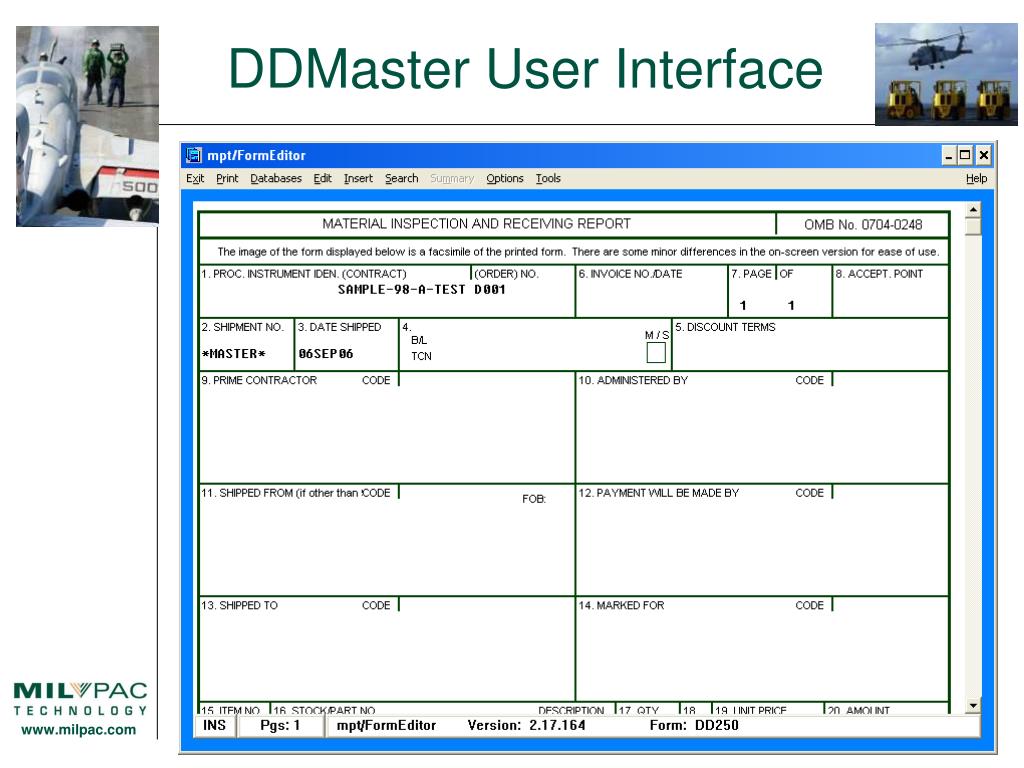Click the contract value SAMPLE-98-A-TEST

(x=402, y=290)
